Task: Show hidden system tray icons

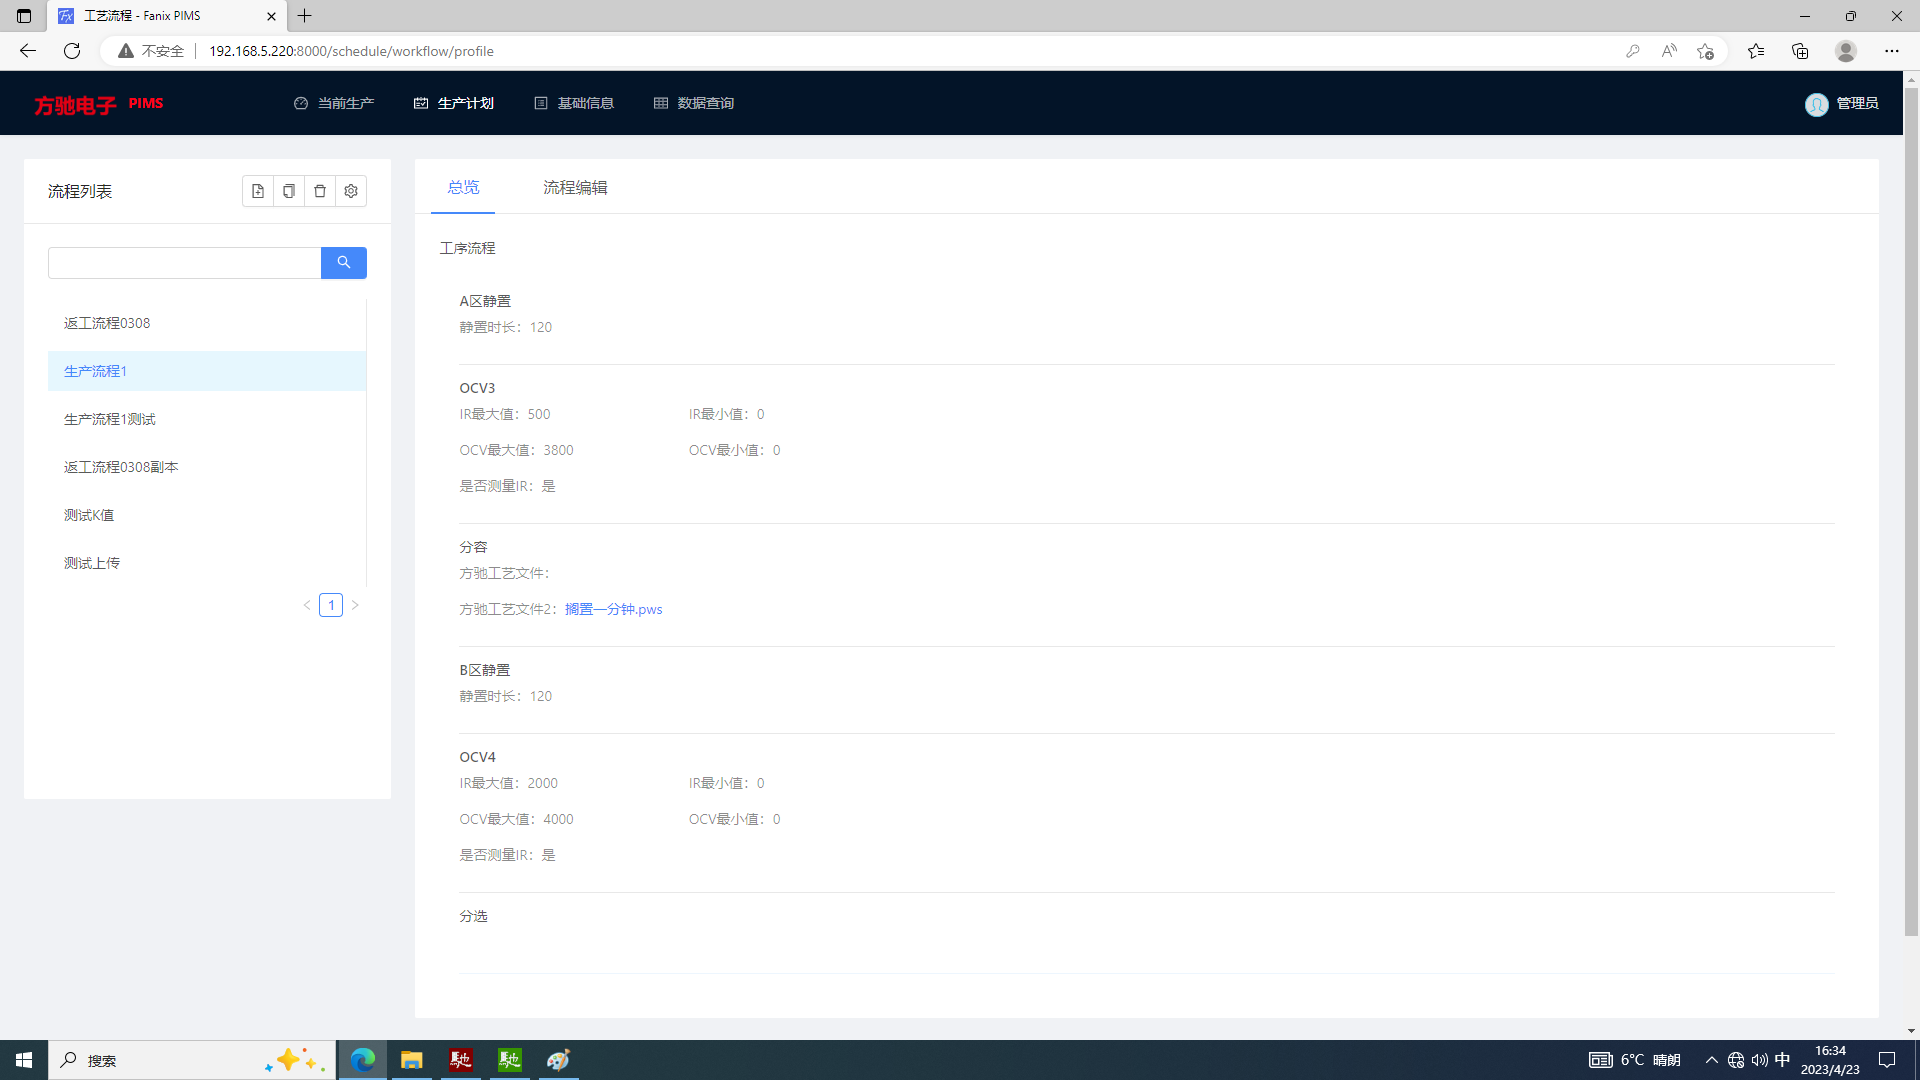Action: 1712,1060
